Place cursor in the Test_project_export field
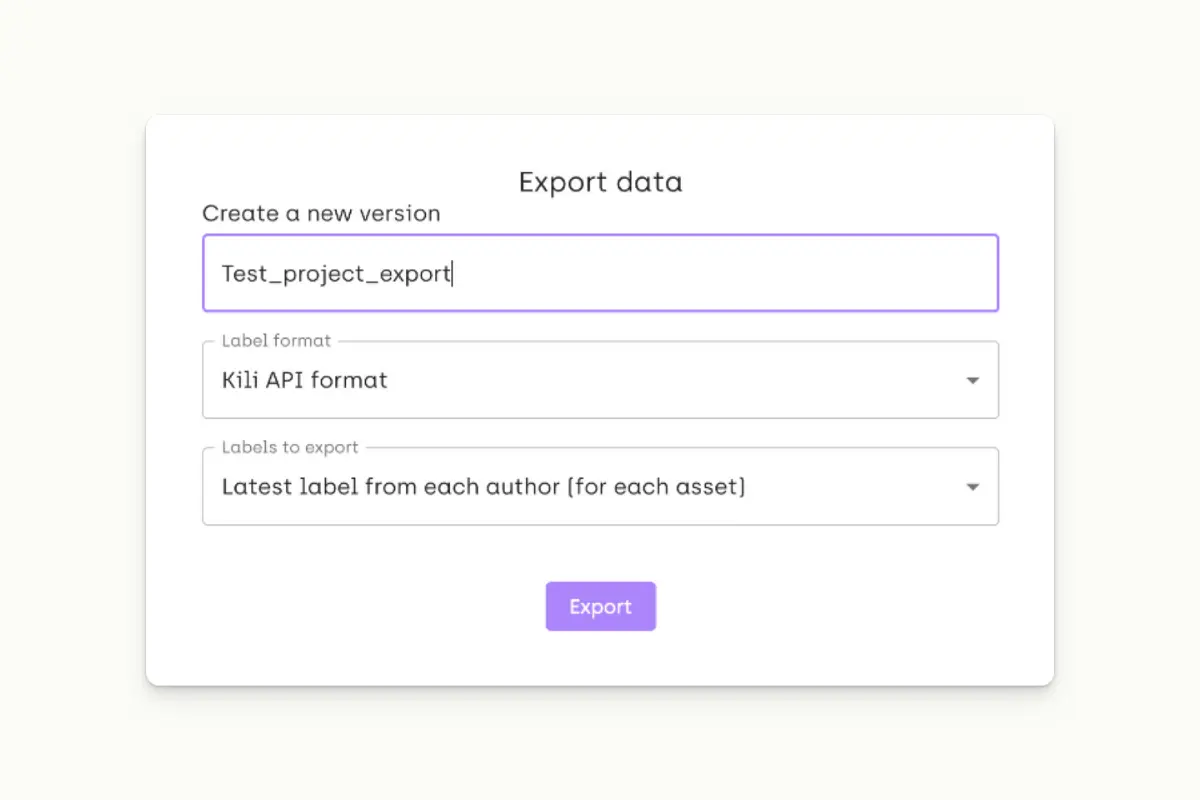This screenshot has width=1200, height=800. coord(600,272)
